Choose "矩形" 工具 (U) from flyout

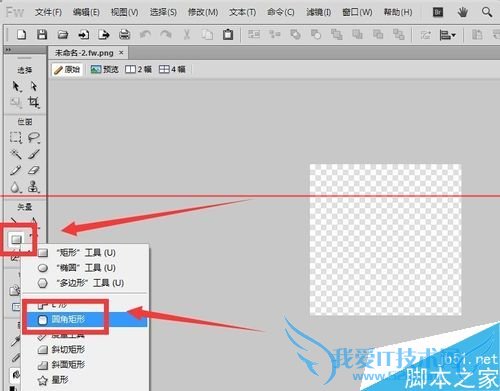click(86, 252)
